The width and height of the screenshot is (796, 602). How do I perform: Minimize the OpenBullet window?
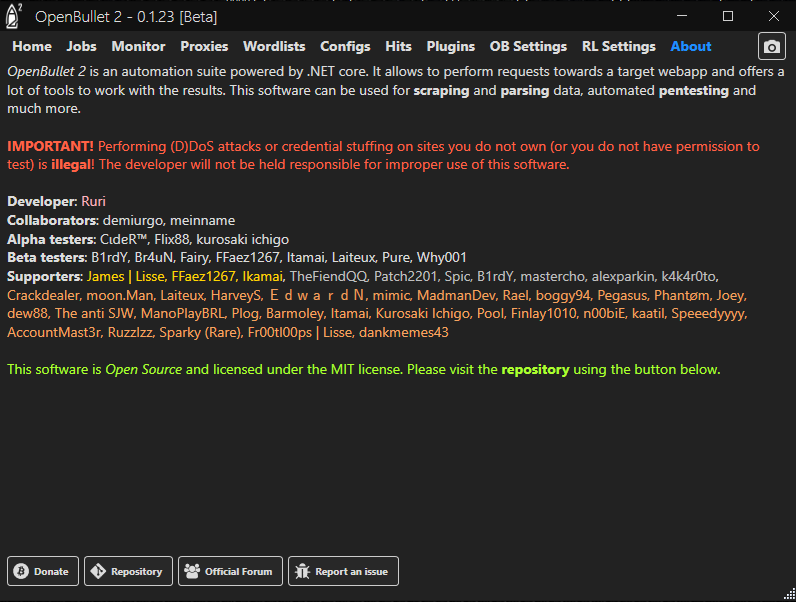pyautogui.click(x=682, y=16)
